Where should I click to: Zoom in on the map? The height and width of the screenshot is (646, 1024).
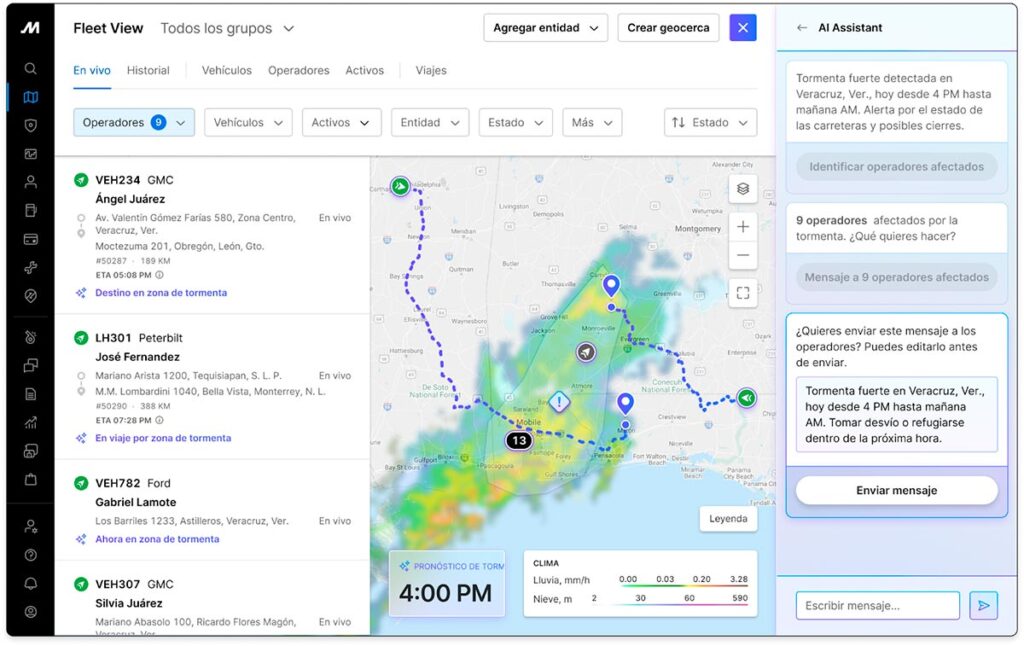[742, 227]
